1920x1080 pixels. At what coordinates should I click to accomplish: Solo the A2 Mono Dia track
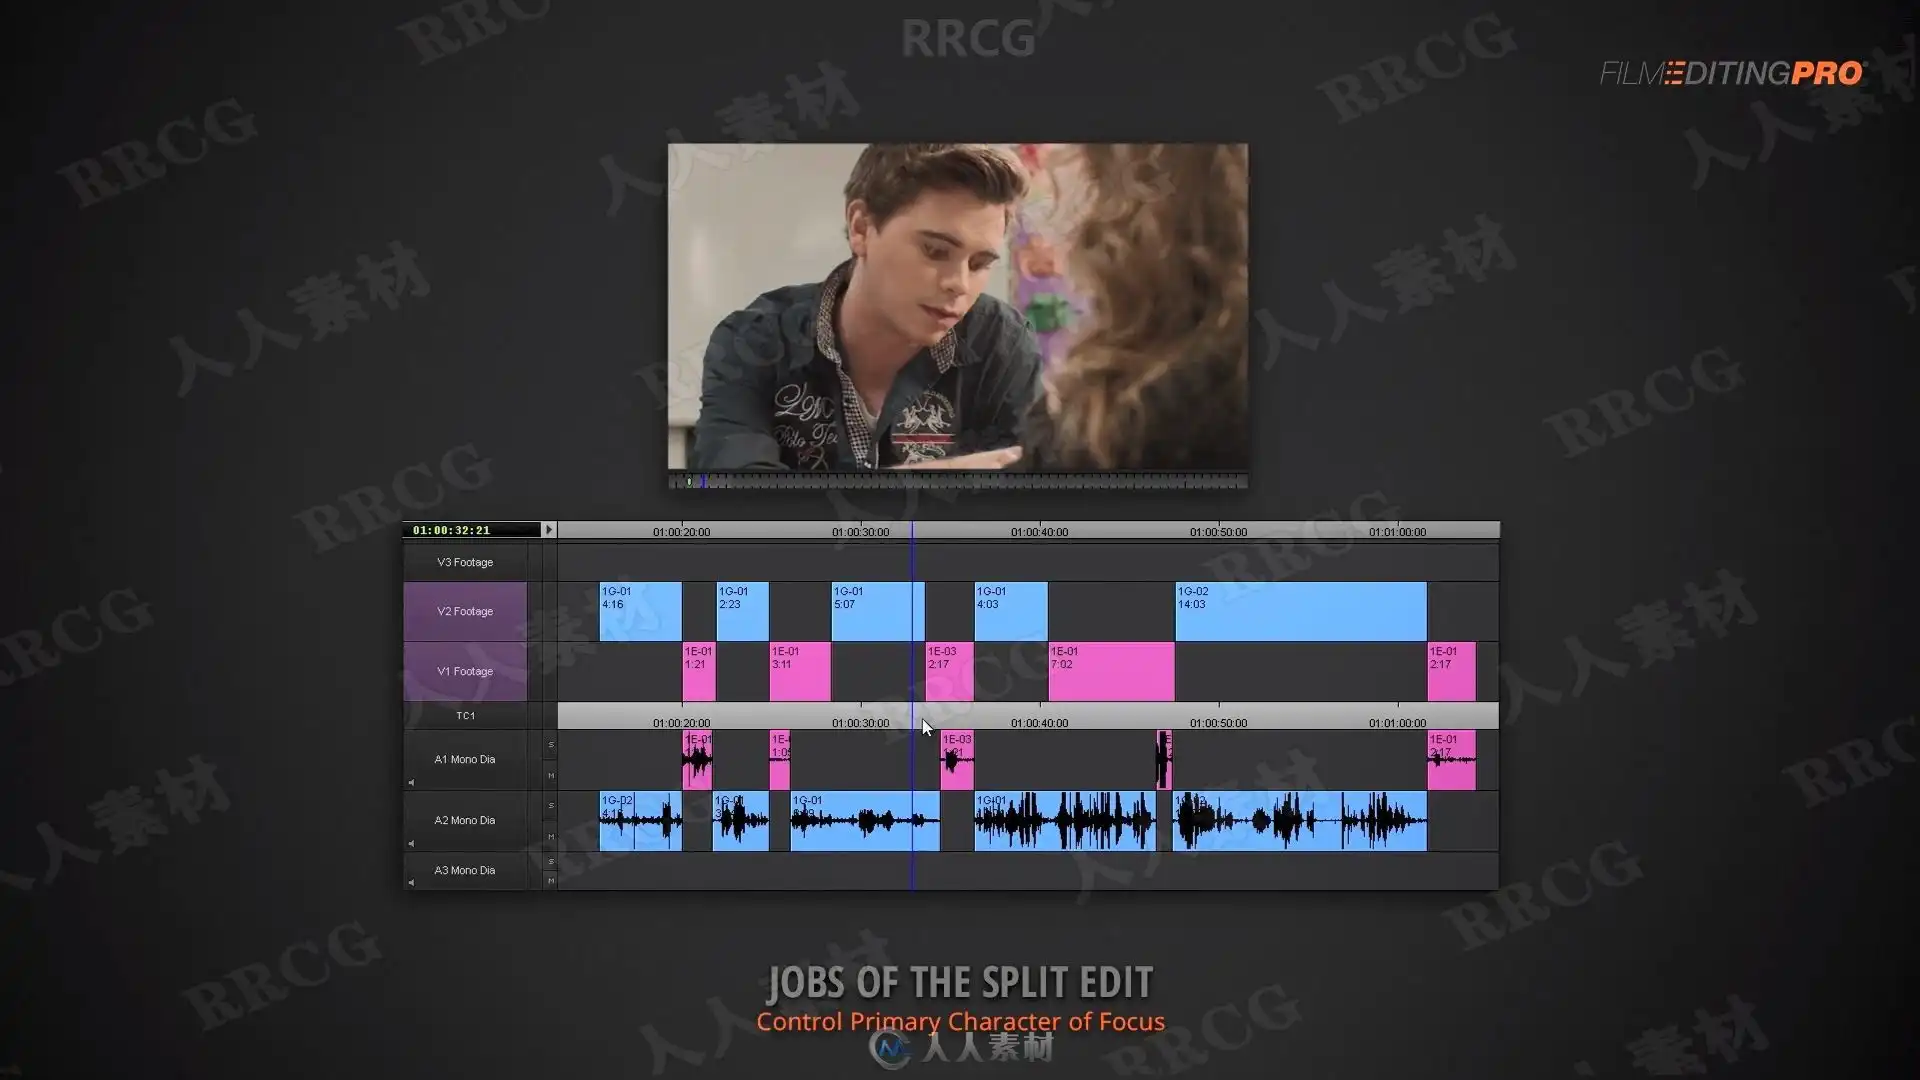click(x=550, y=806)
